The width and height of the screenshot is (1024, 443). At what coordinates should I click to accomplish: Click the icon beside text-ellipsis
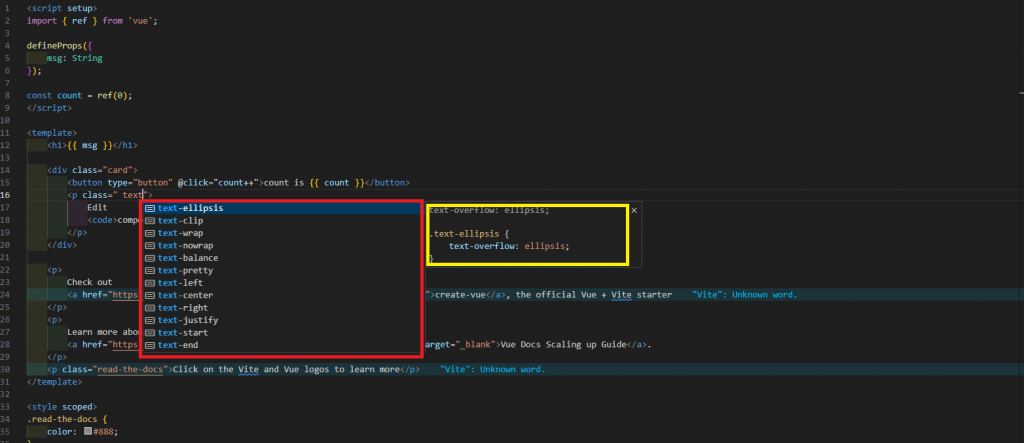coord(150,208)
